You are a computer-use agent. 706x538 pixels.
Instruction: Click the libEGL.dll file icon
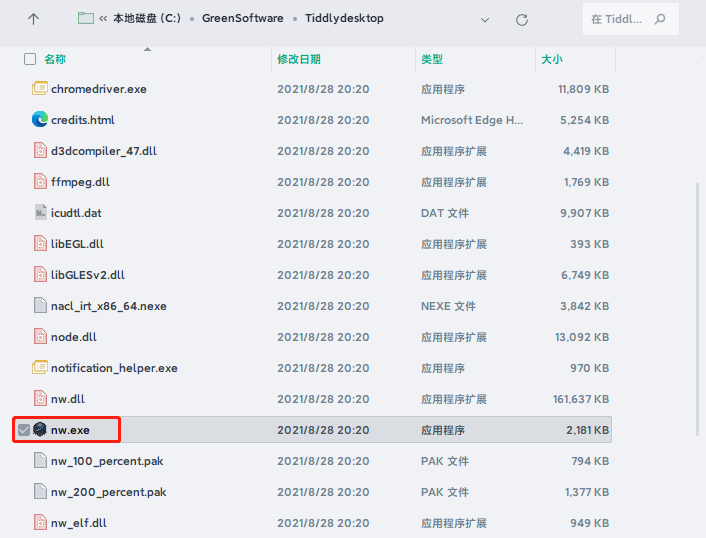pyautogui.click(x=40, y=244)
